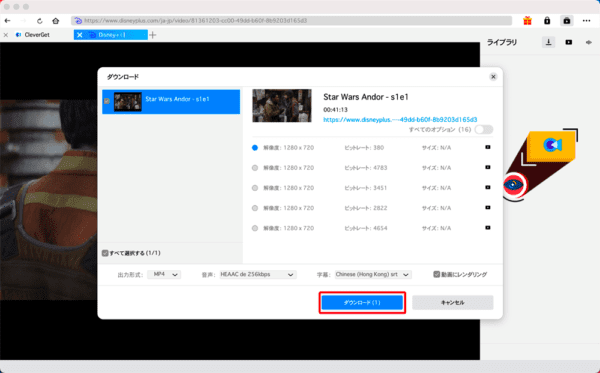This screenshot has width=600, height=373.
Task: Switch to the CleverGet tab
Action: click(x=37, y=35)
